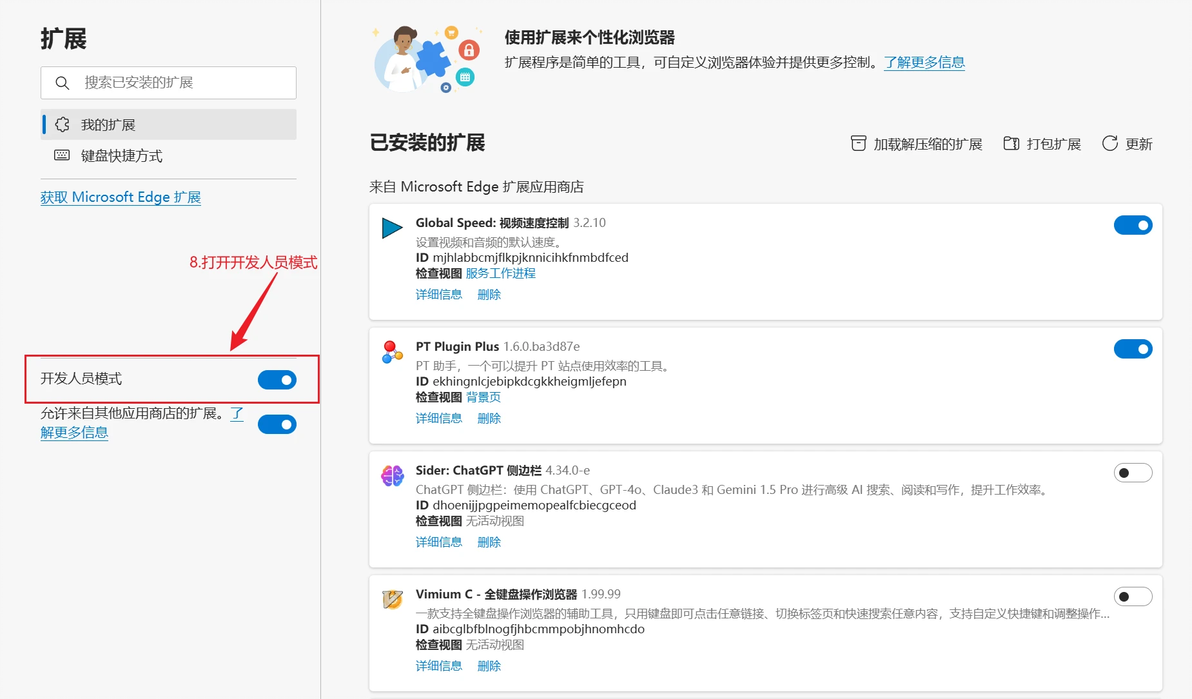Open 详细信息 for PT Plugin Plus

[439, 418]
